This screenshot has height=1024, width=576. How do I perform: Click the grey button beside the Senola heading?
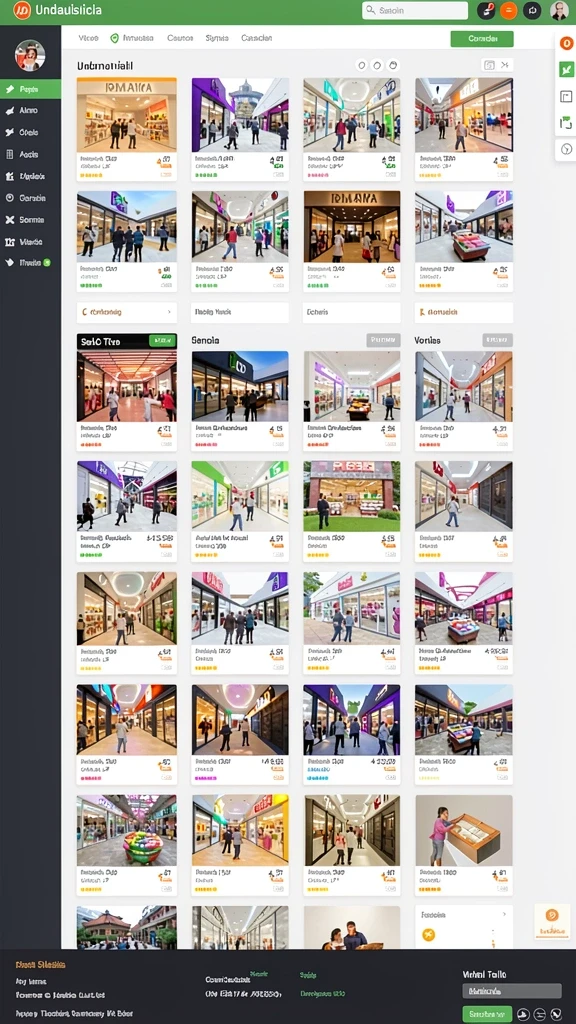point(383,340)
